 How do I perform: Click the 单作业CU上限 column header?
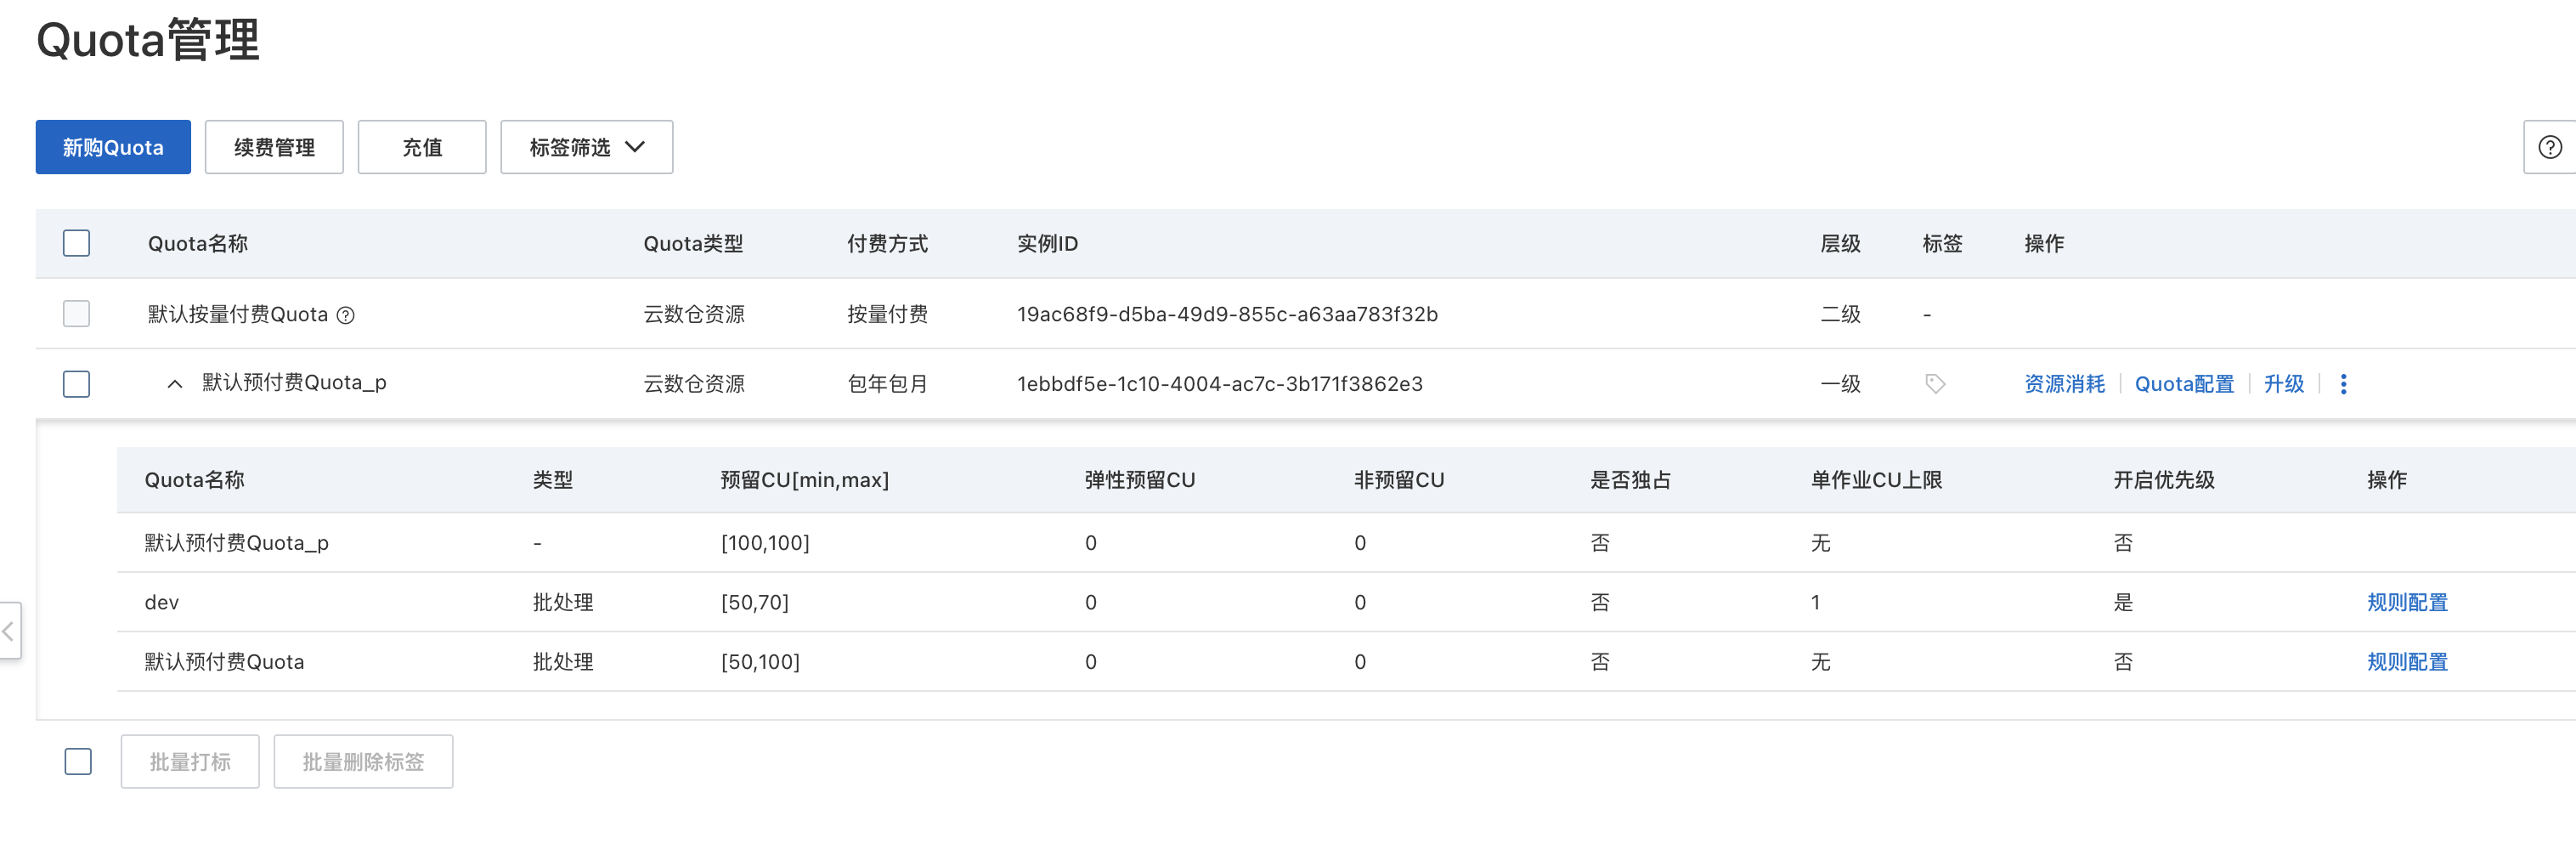(1876, 480)
